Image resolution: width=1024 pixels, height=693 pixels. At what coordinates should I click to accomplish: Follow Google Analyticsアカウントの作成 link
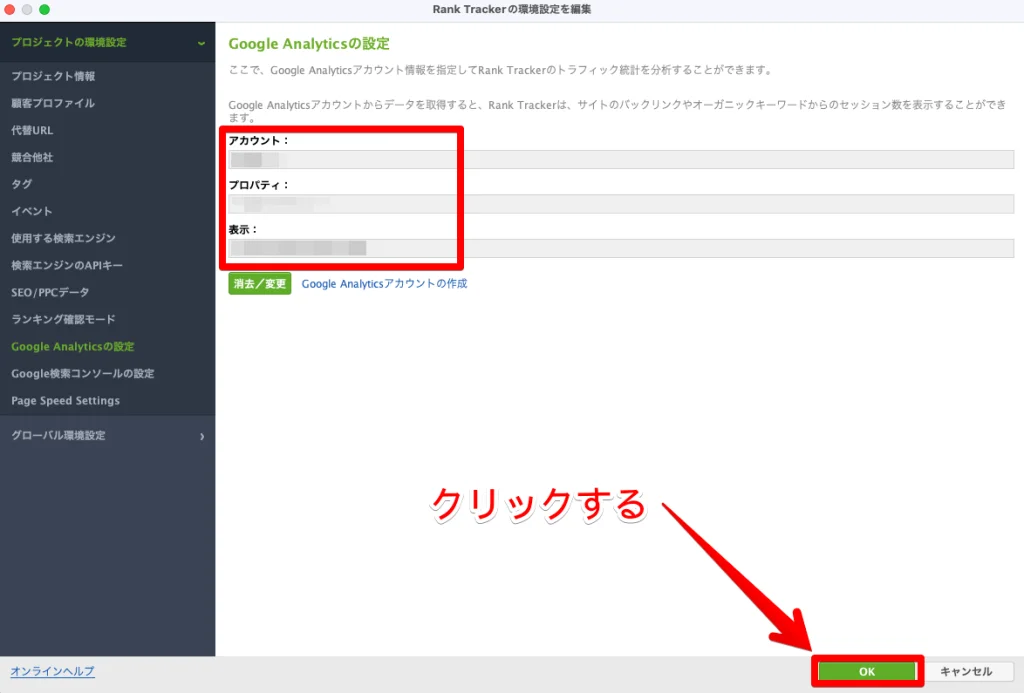(384, 283)
